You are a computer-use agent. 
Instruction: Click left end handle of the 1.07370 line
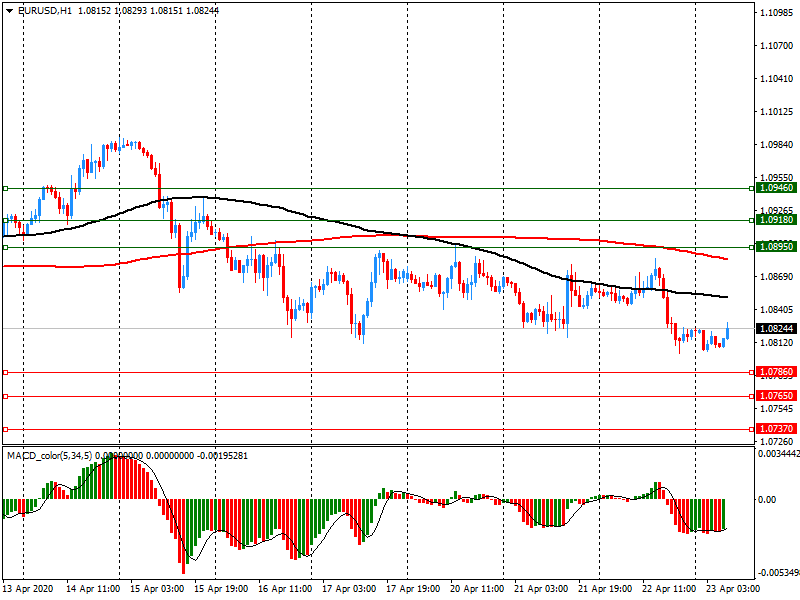pos(6,430)
